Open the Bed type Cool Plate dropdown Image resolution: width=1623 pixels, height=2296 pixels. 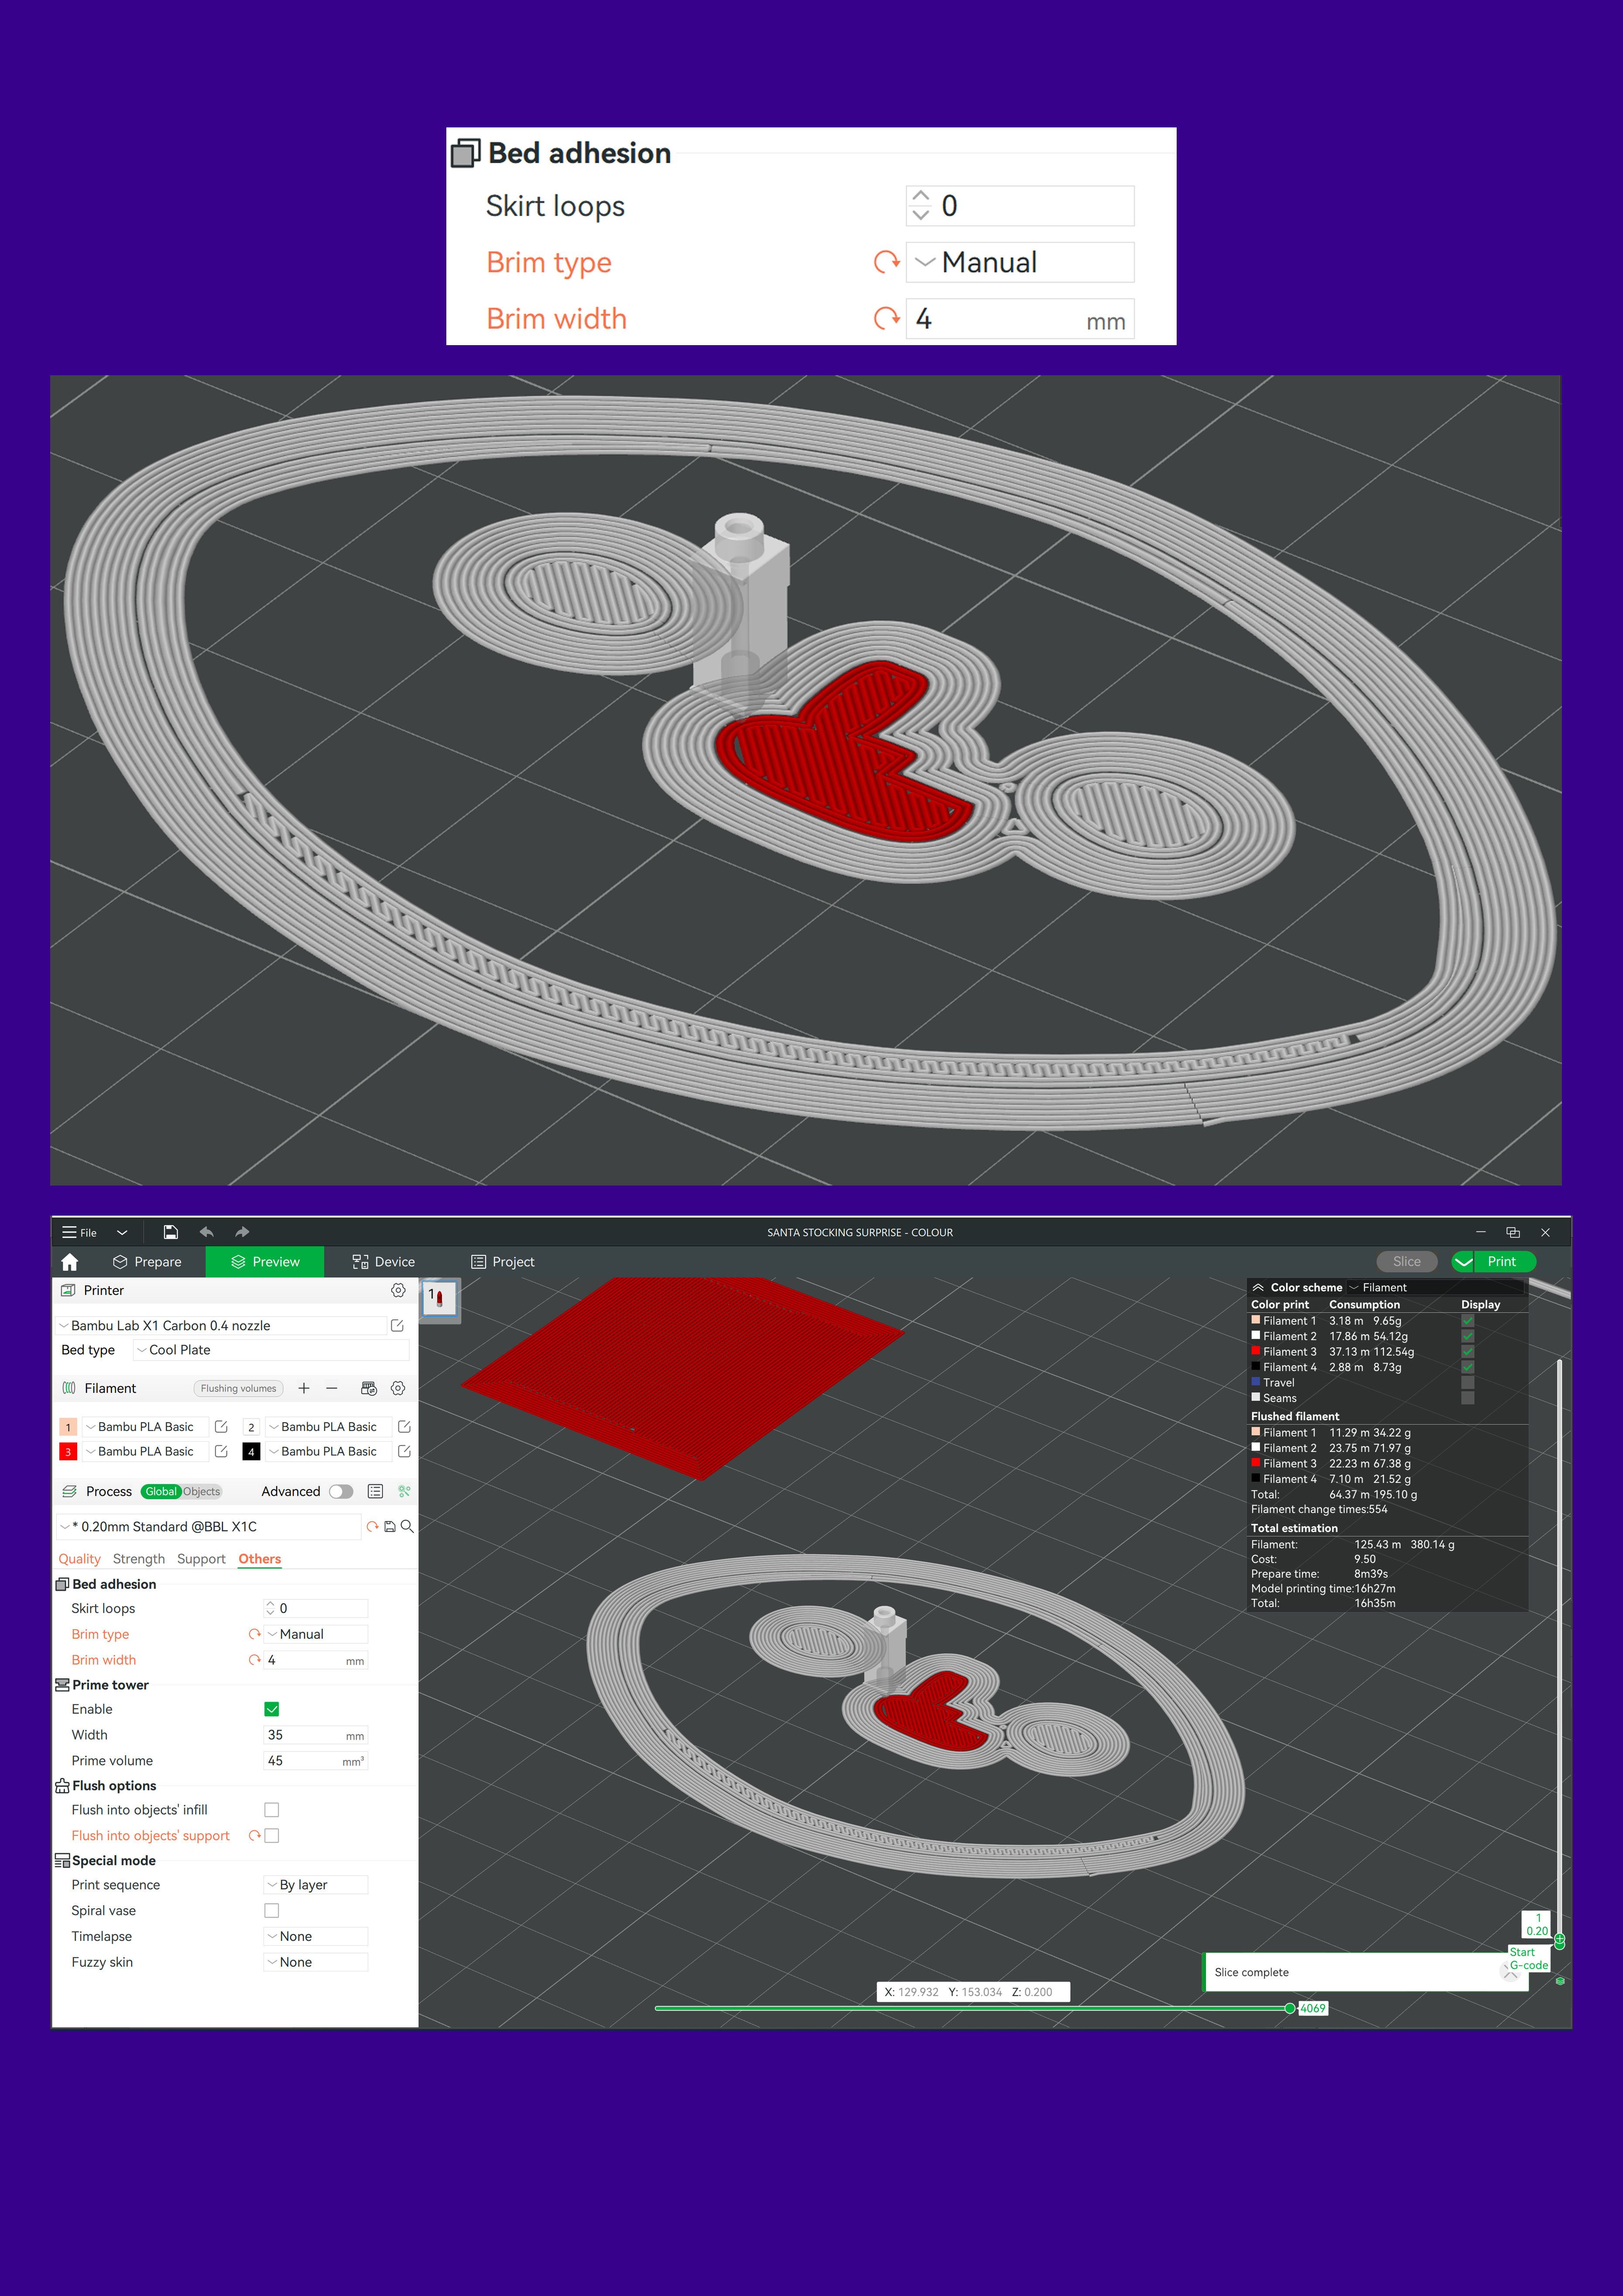(271, 1350)
